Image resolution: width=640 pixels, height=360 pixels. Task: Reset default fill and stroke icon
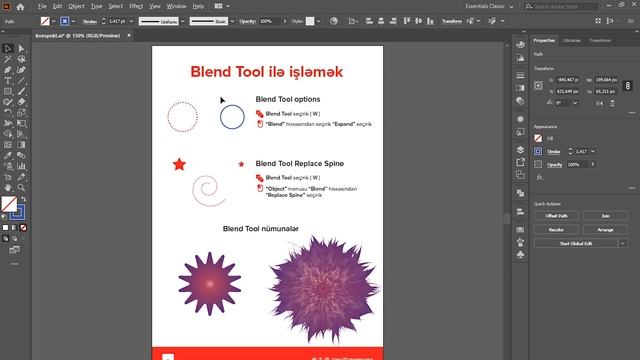pos(4,217)
